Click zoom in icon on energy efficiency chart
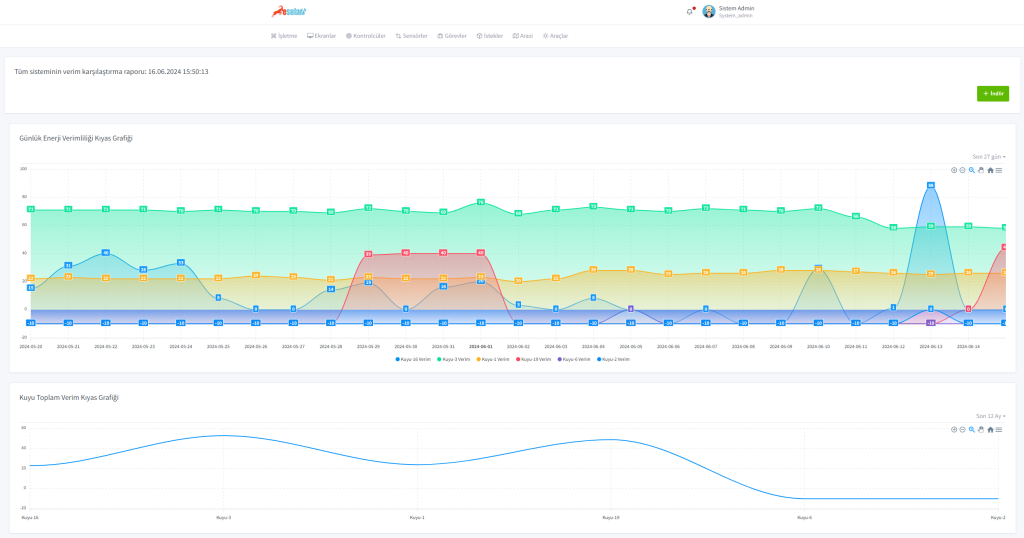 954,170
